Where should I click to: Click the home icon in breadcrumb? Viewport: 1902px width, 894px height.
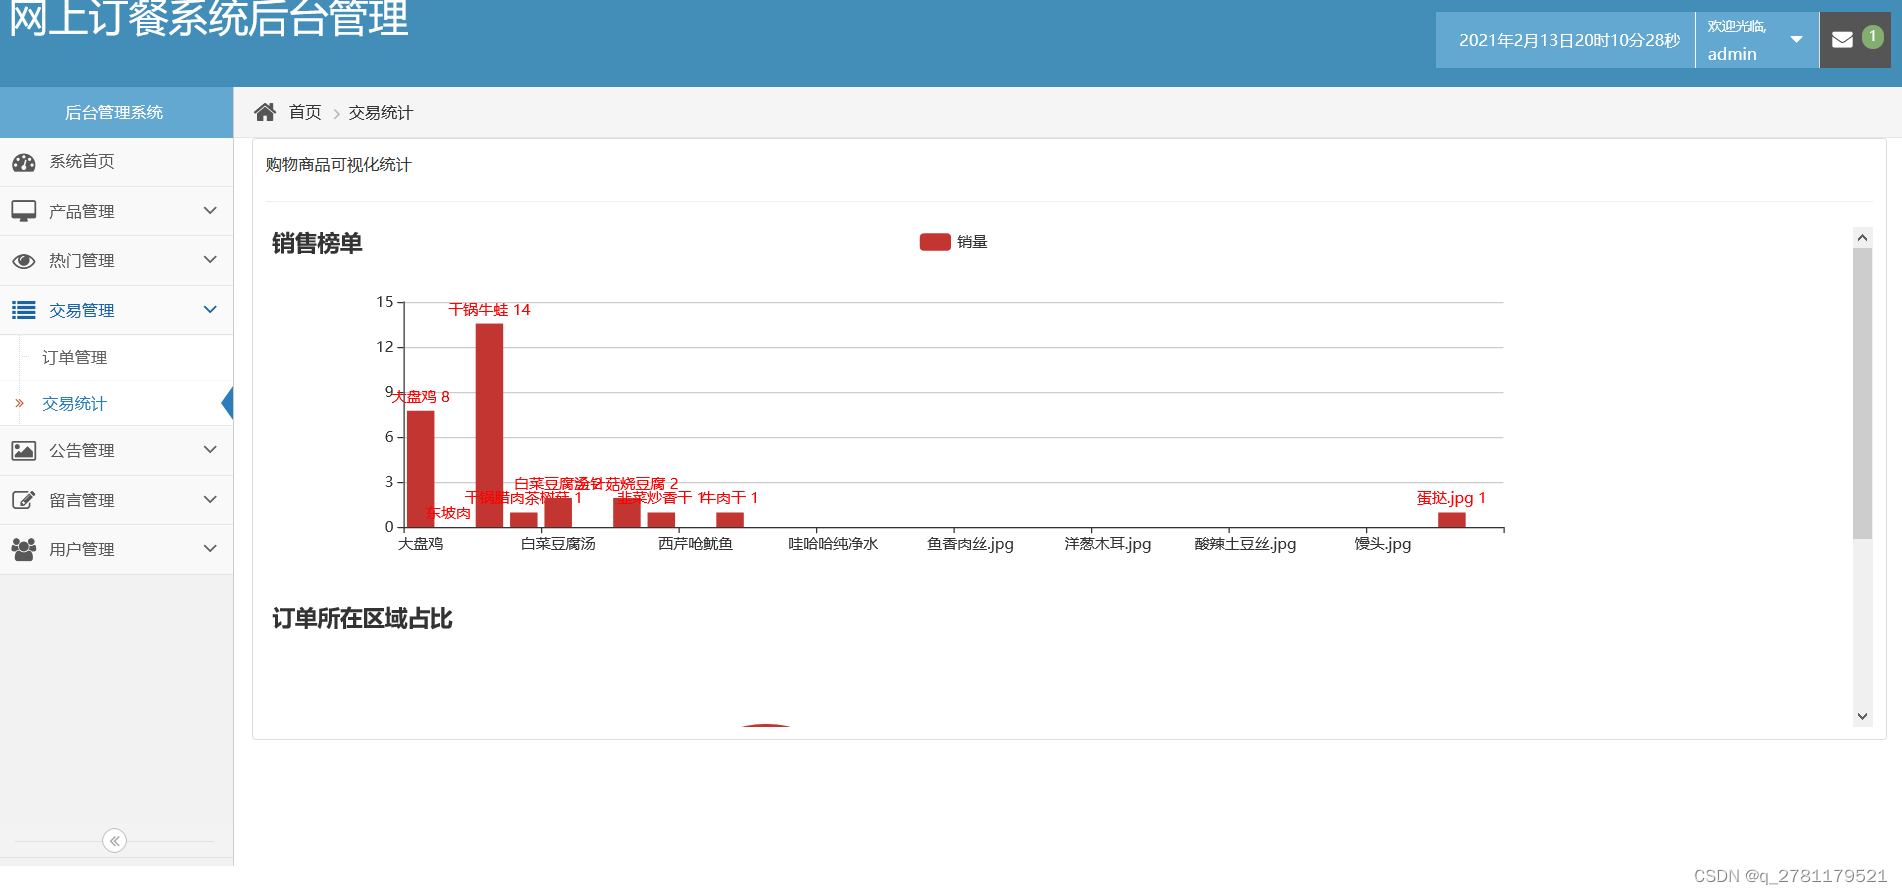click(265, 112)
